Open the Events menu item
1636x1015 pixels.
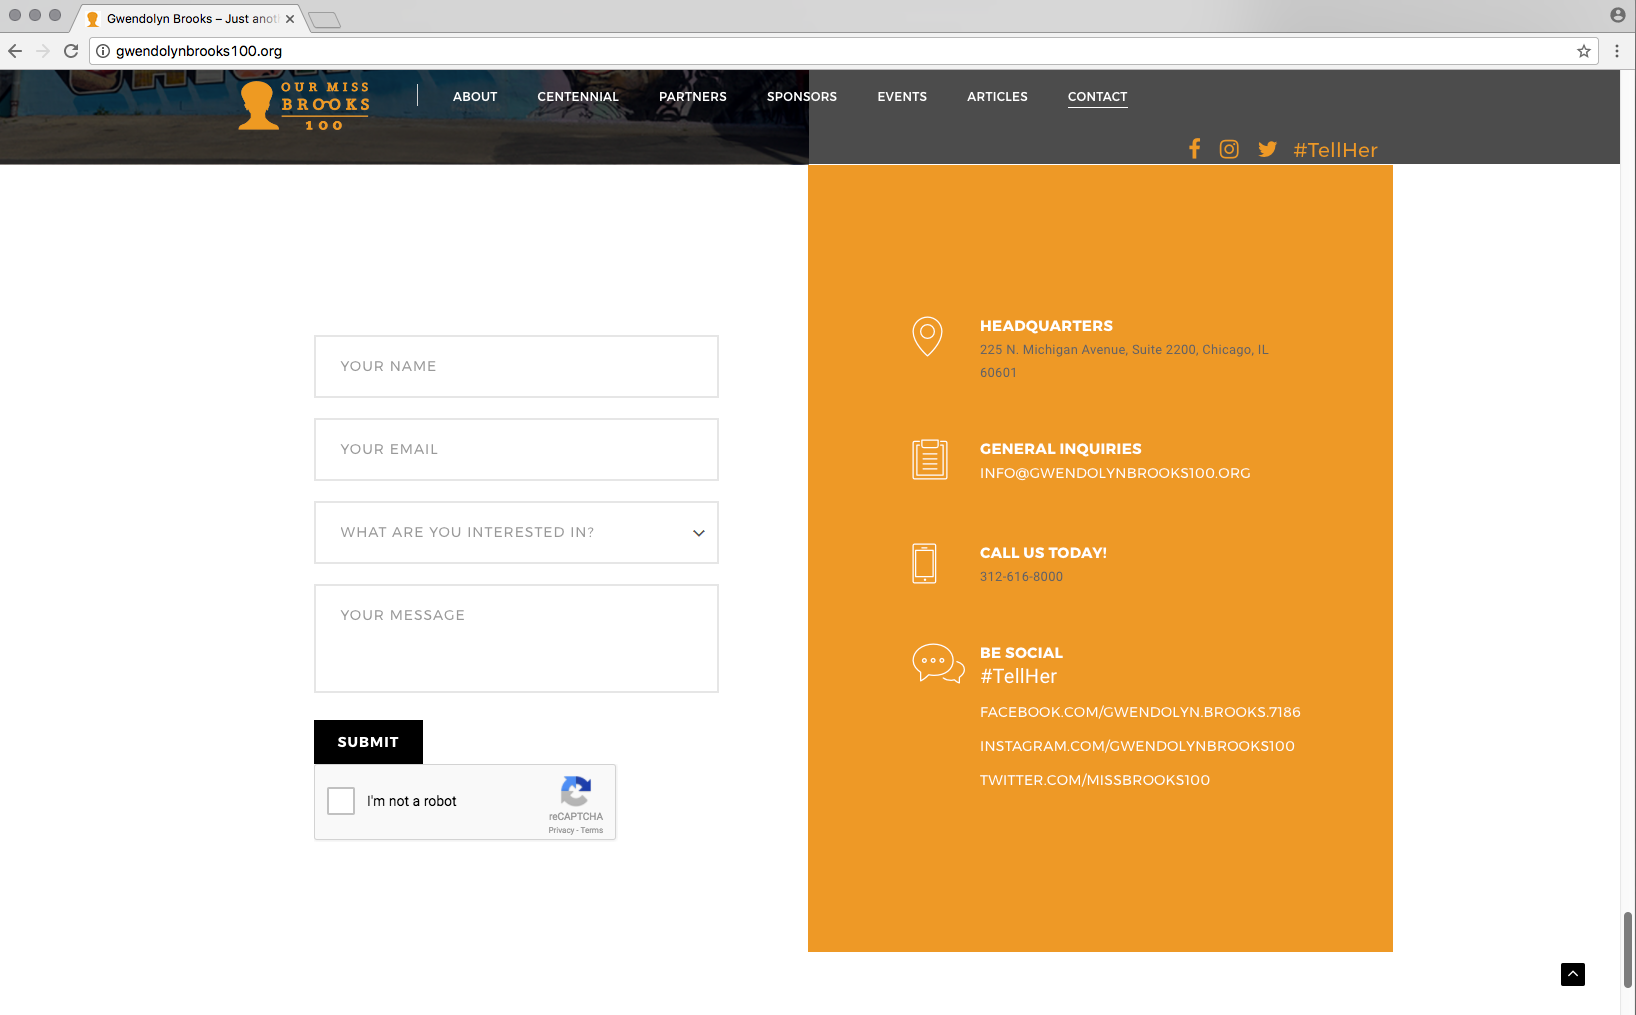tap(902, 97)
